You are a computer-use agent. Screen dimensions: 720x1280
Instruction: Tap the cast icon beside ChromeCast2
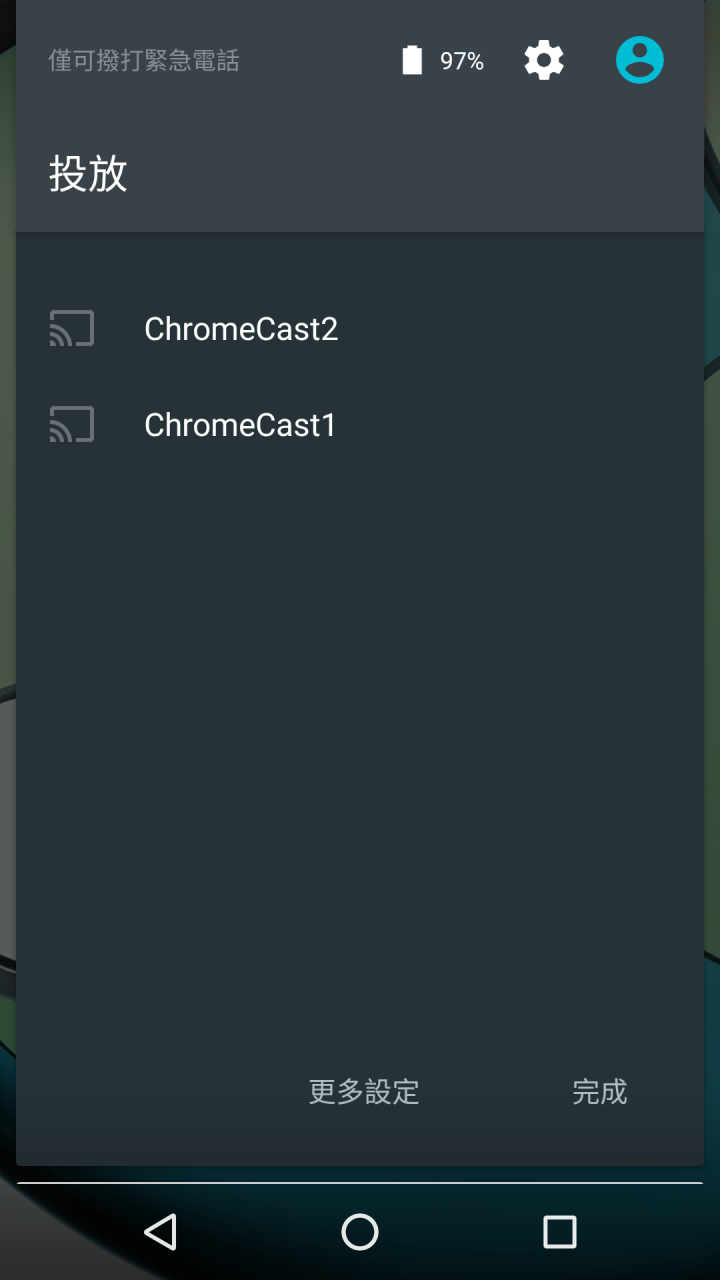[x=72, y=328]
